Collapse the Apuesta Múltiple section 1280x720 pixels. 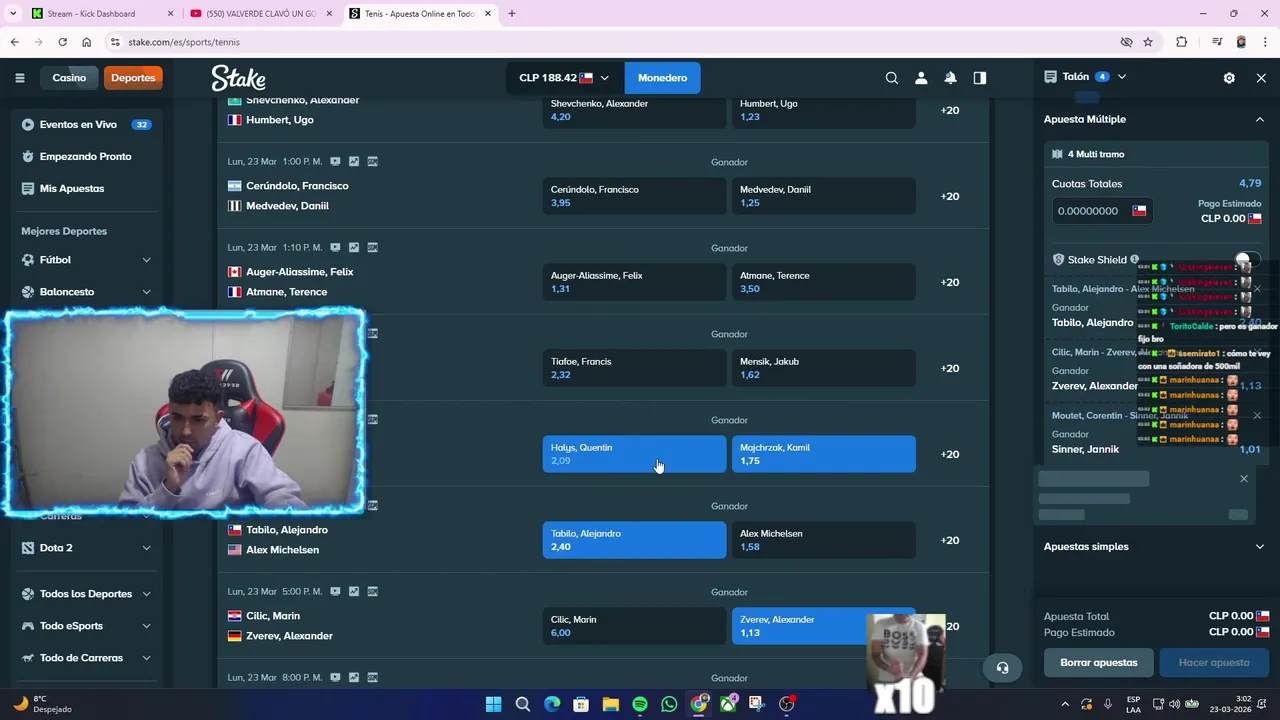pos(1260,119)
